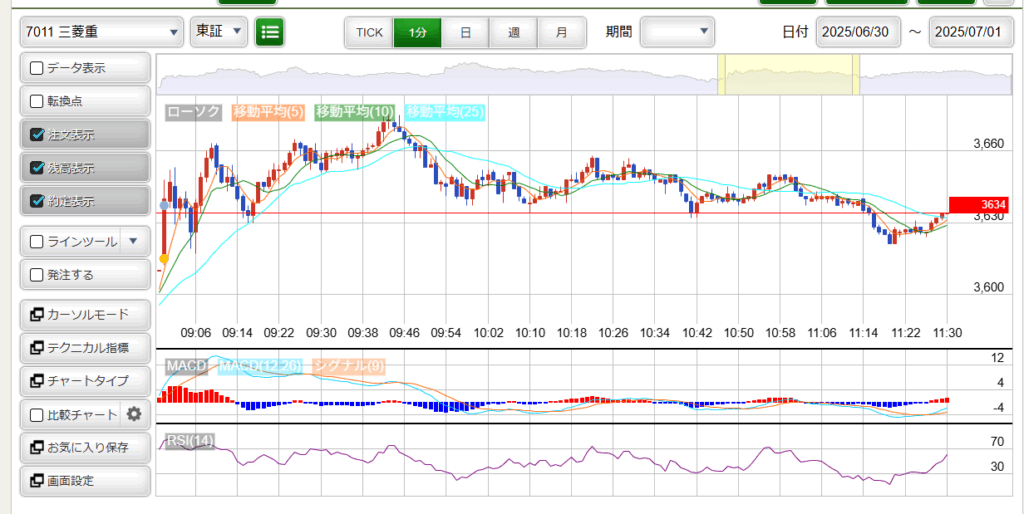Click the シグナル(9) legend label
The image size is (1024, 514).
(x=349, y=366)
